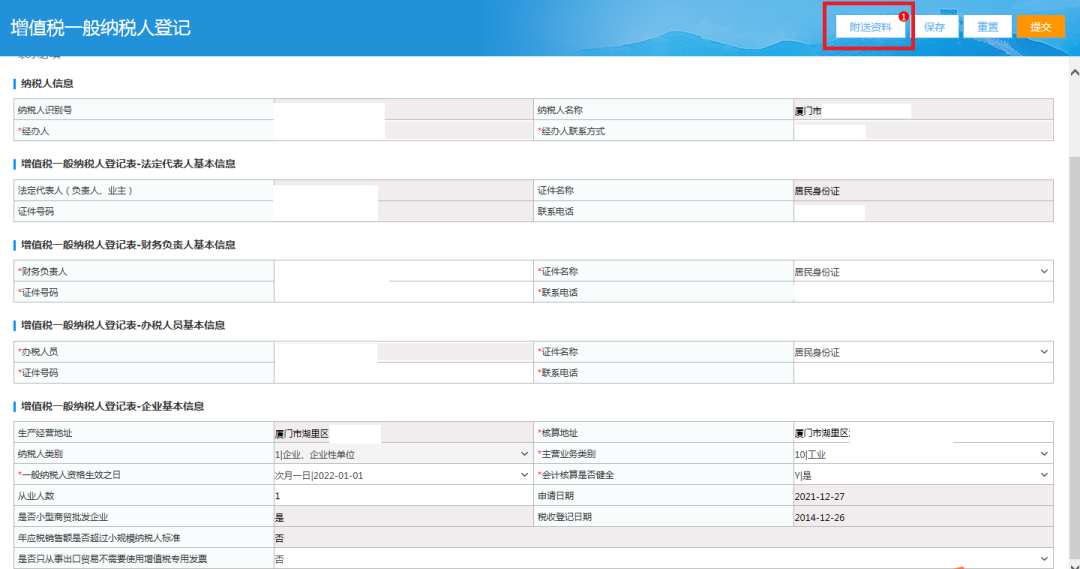Expand the 主营业务类别 dropdown
The height and width of the screenshot is (569, 1080).
pyautogui.click(x=923, y=454)
